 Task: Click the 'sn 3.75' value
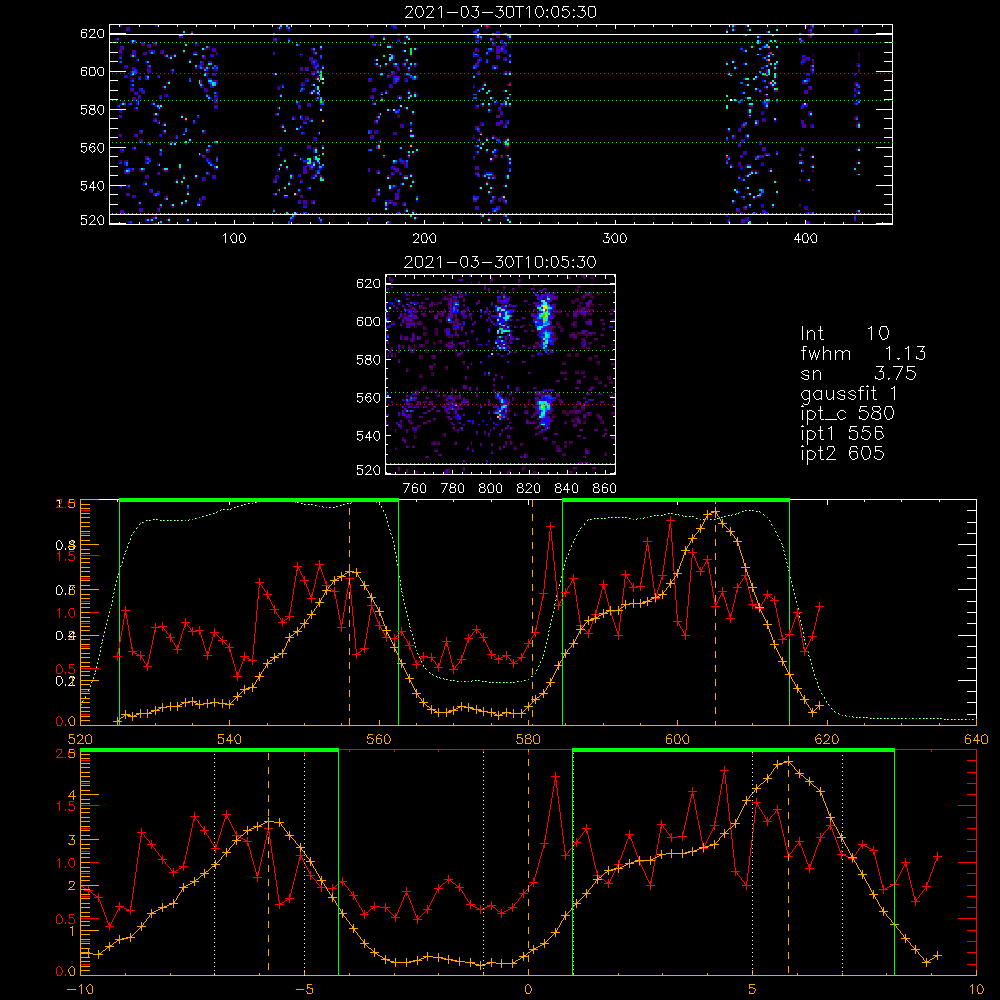pyautogui.click(x=858, y=373)
